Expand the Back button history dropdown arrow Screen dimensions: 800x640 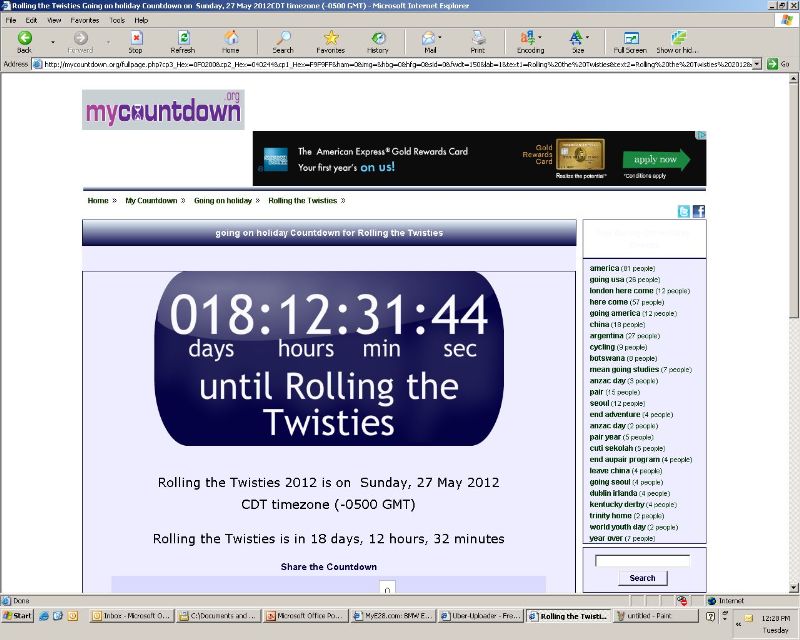pos(53,42)
